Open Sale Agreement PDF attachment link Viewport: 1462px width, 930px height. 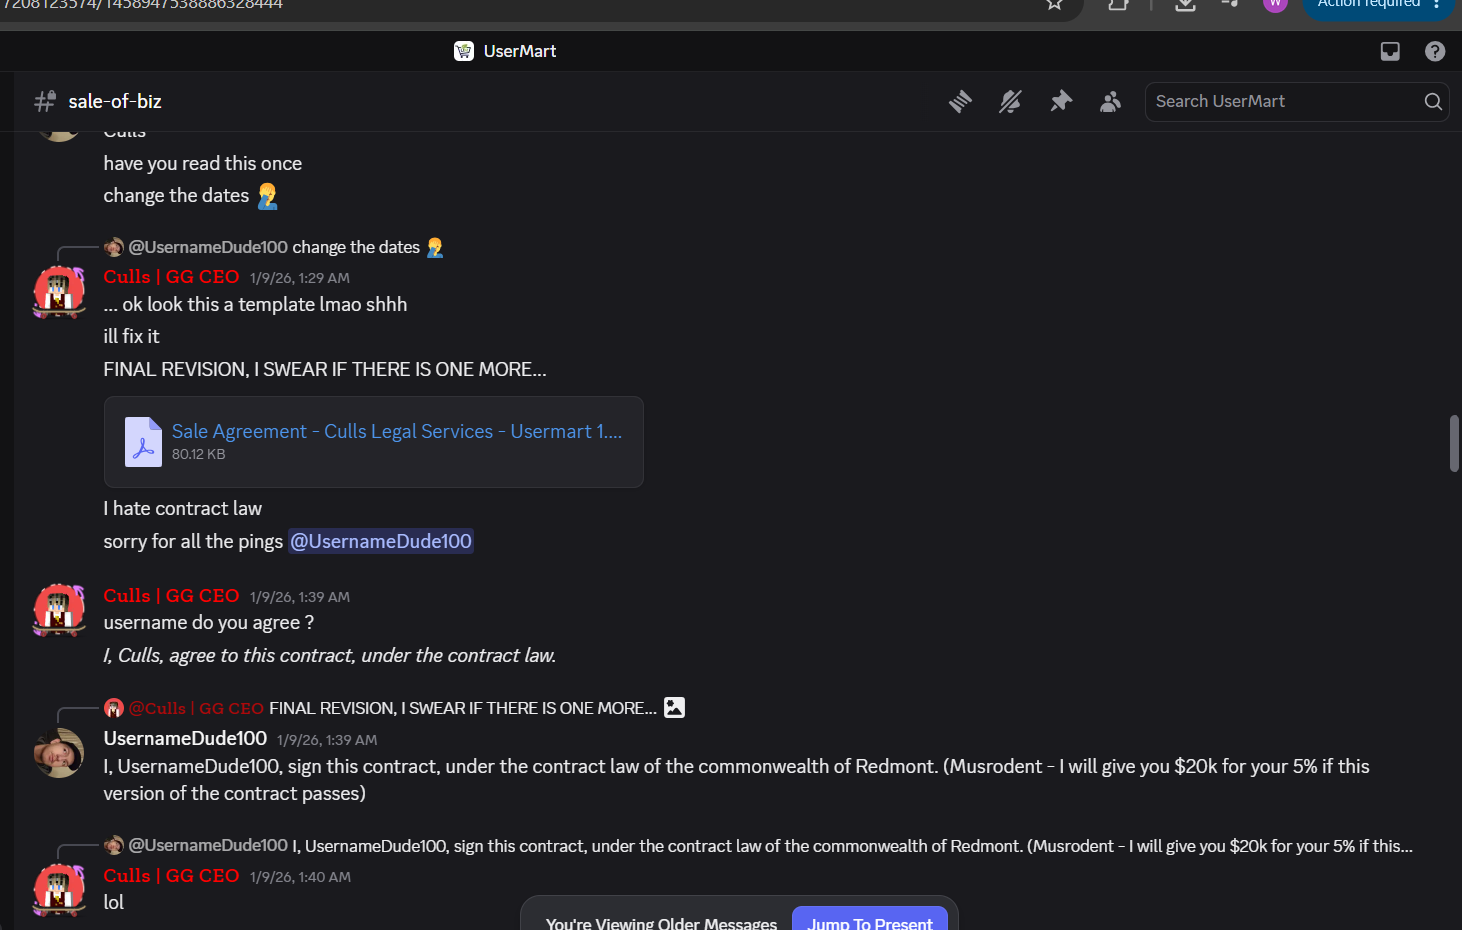[x=397, y=431]
